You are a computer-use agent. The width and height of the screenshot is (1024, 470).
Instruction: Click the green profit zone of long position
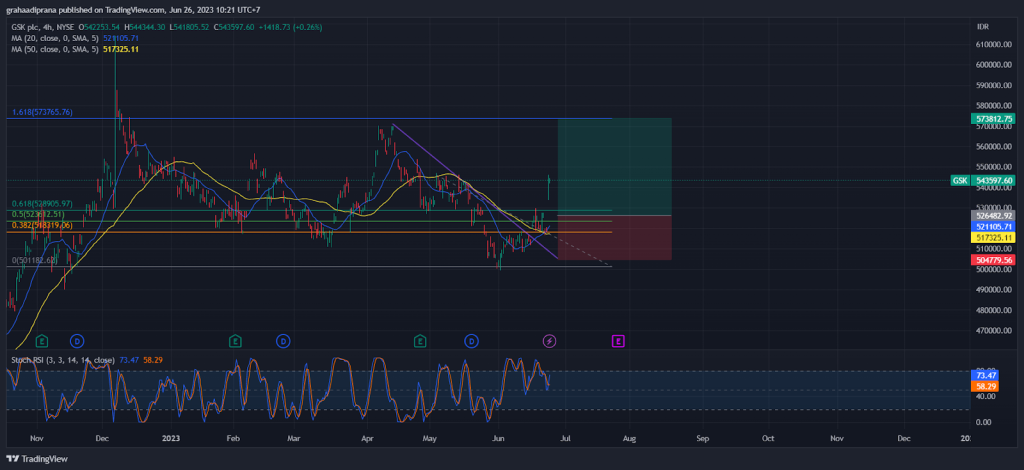pyautogui.click(x=615, y=166)
